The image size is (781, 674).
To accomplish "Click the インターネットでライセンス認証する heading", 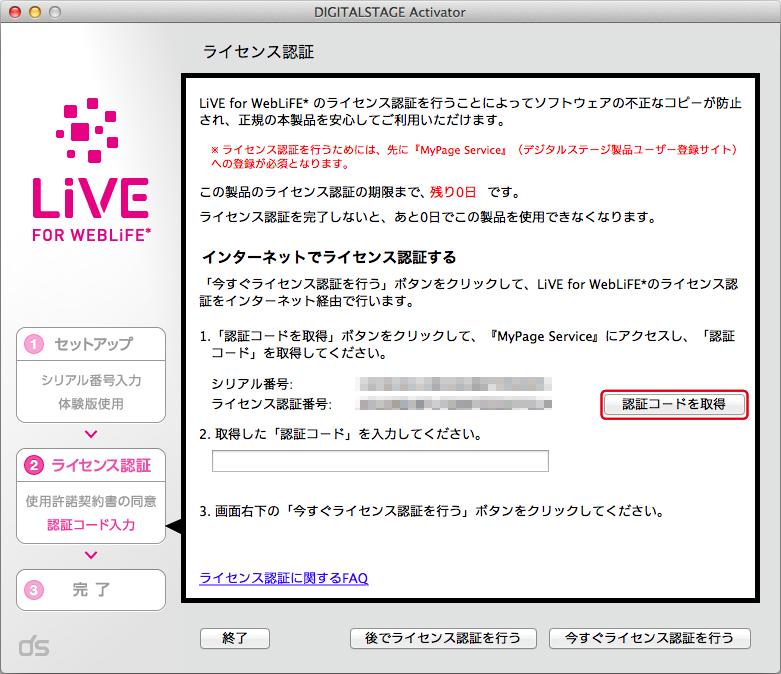I will (329, 257).
